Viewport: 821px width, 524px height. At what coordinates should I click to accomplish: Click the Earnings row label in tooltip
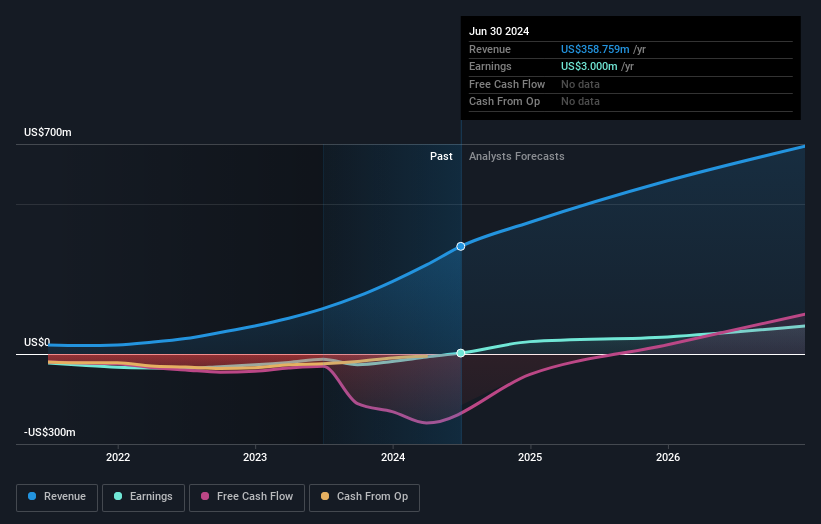coord(490,66)
